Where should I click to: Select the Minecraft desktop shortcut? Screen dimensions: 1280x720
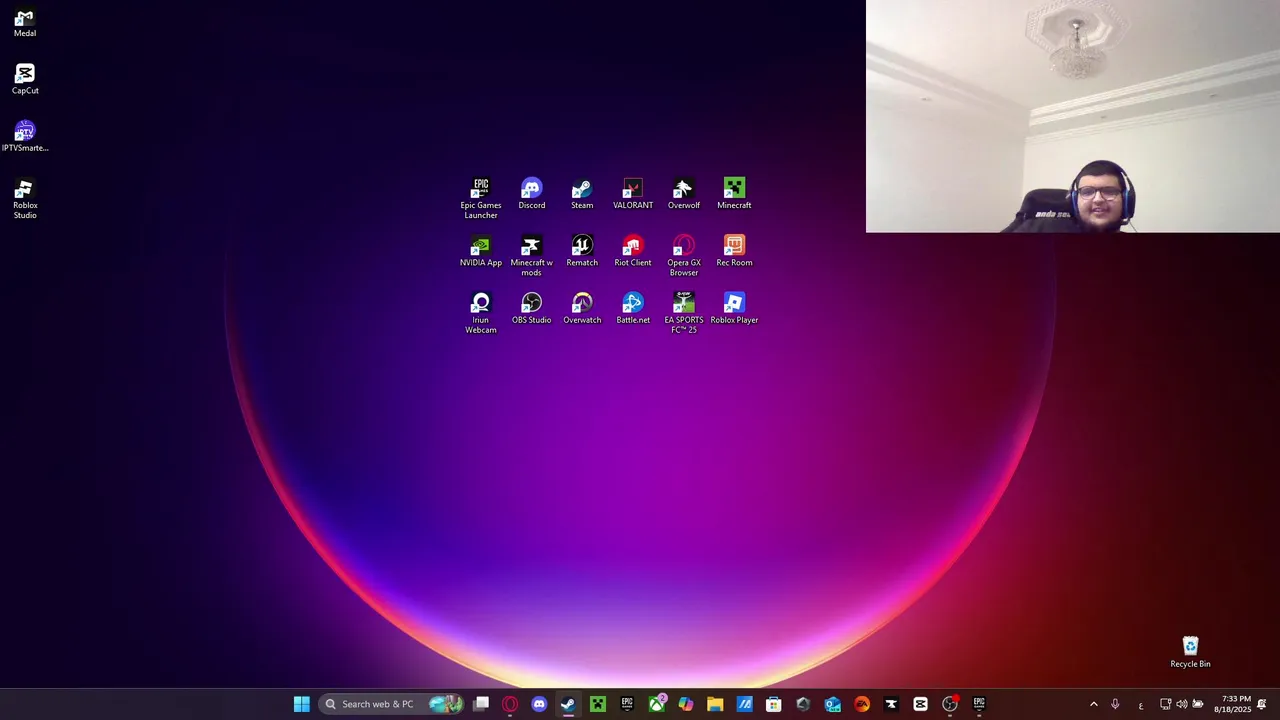coord(734,194)
